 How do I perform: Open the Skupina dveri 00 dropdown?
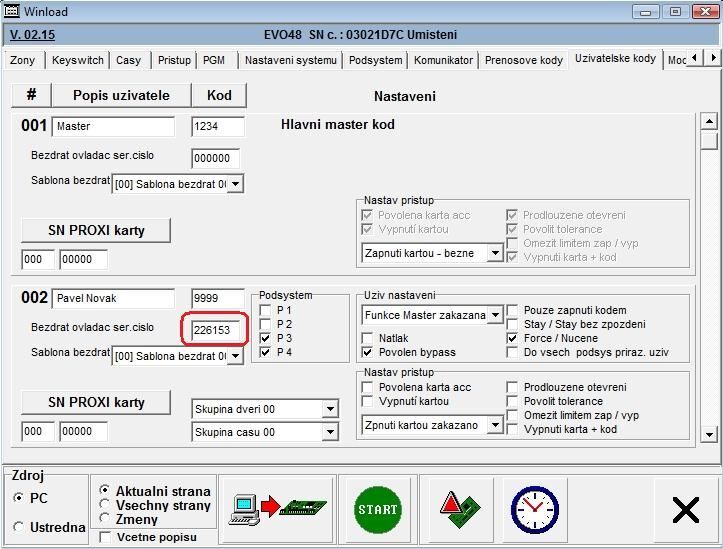pos(330,409)
